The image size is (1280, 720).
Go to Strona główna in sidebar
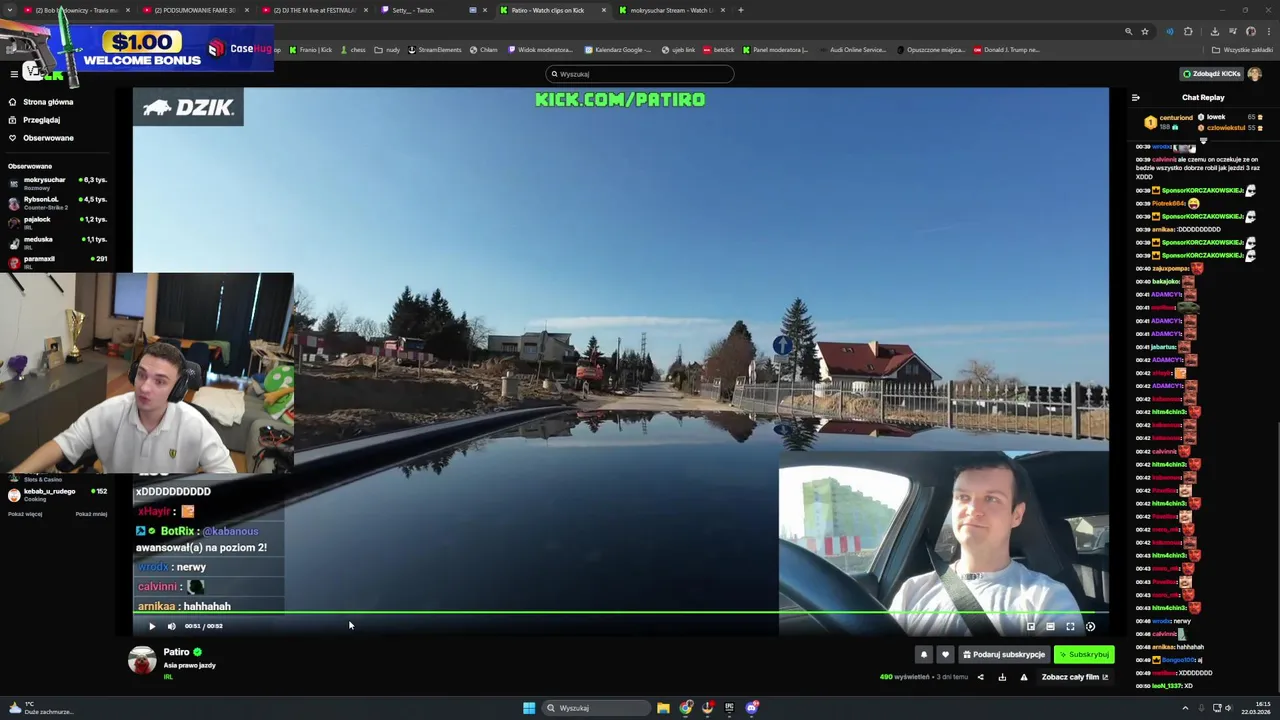[48, 102]
